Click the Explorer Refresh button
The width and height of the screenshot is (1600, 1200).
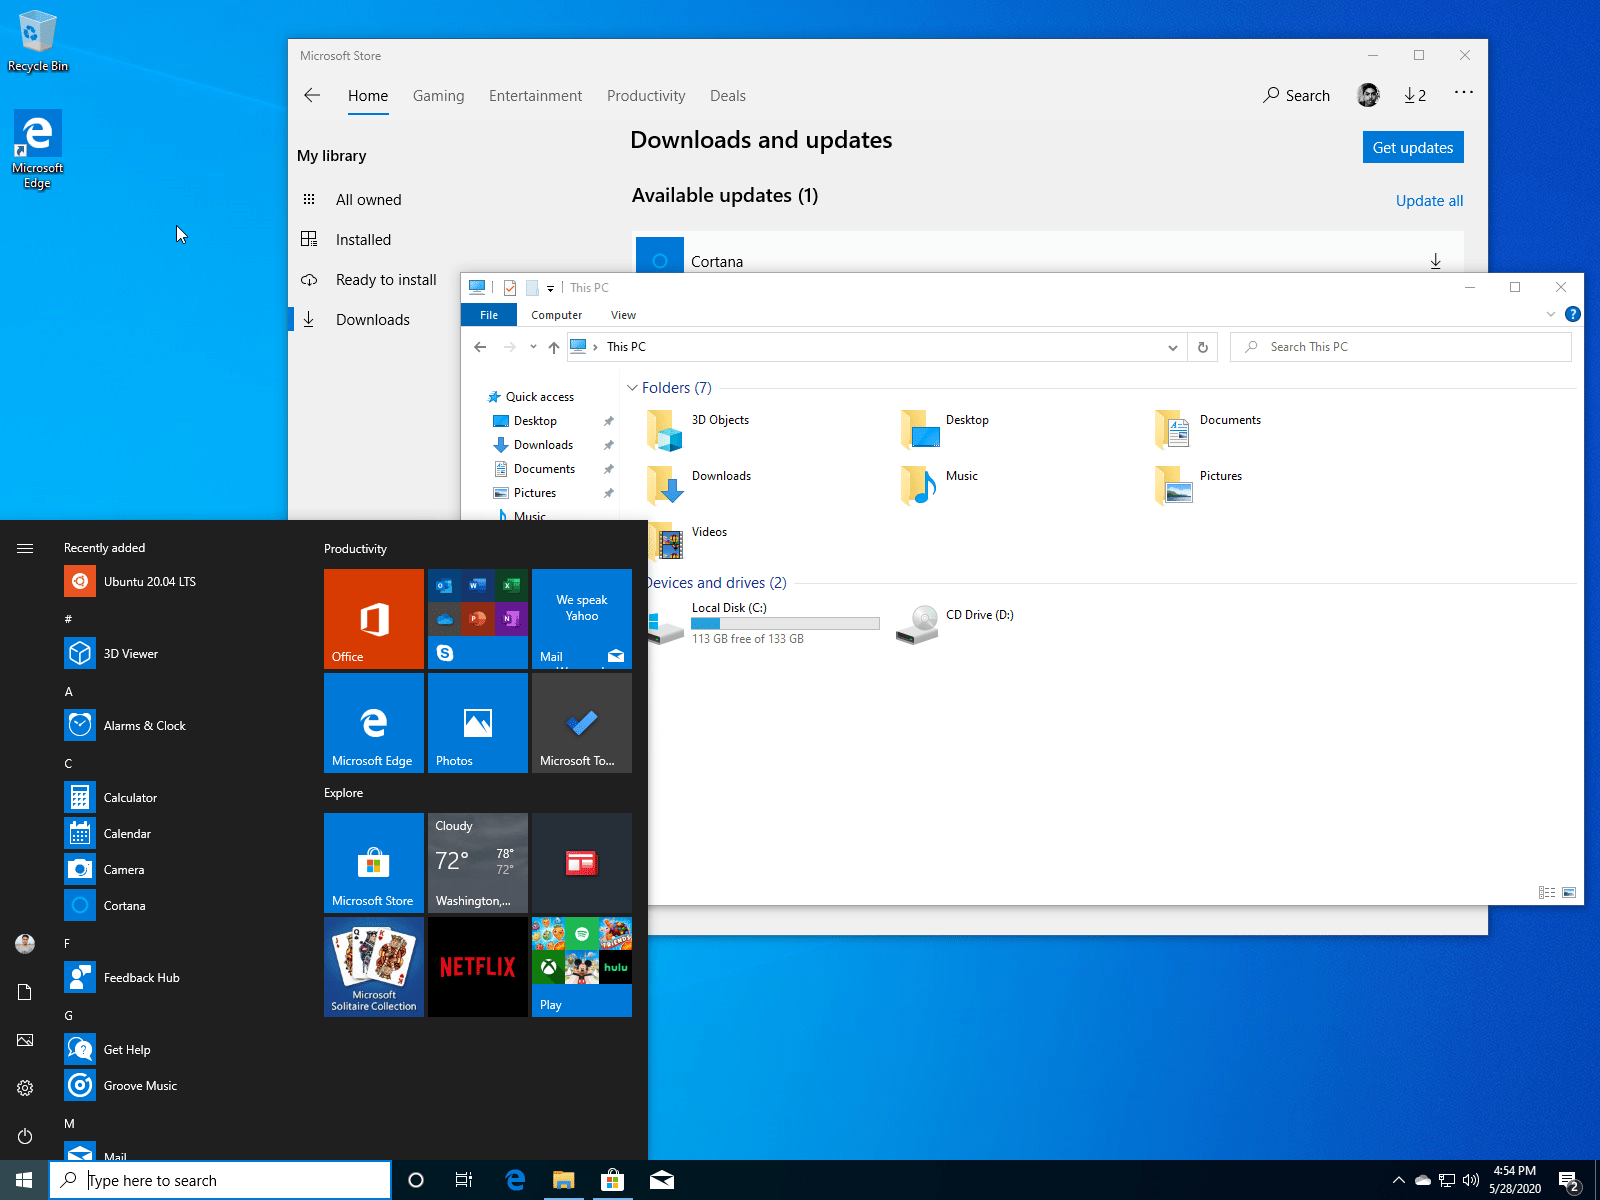point(1203,347)
